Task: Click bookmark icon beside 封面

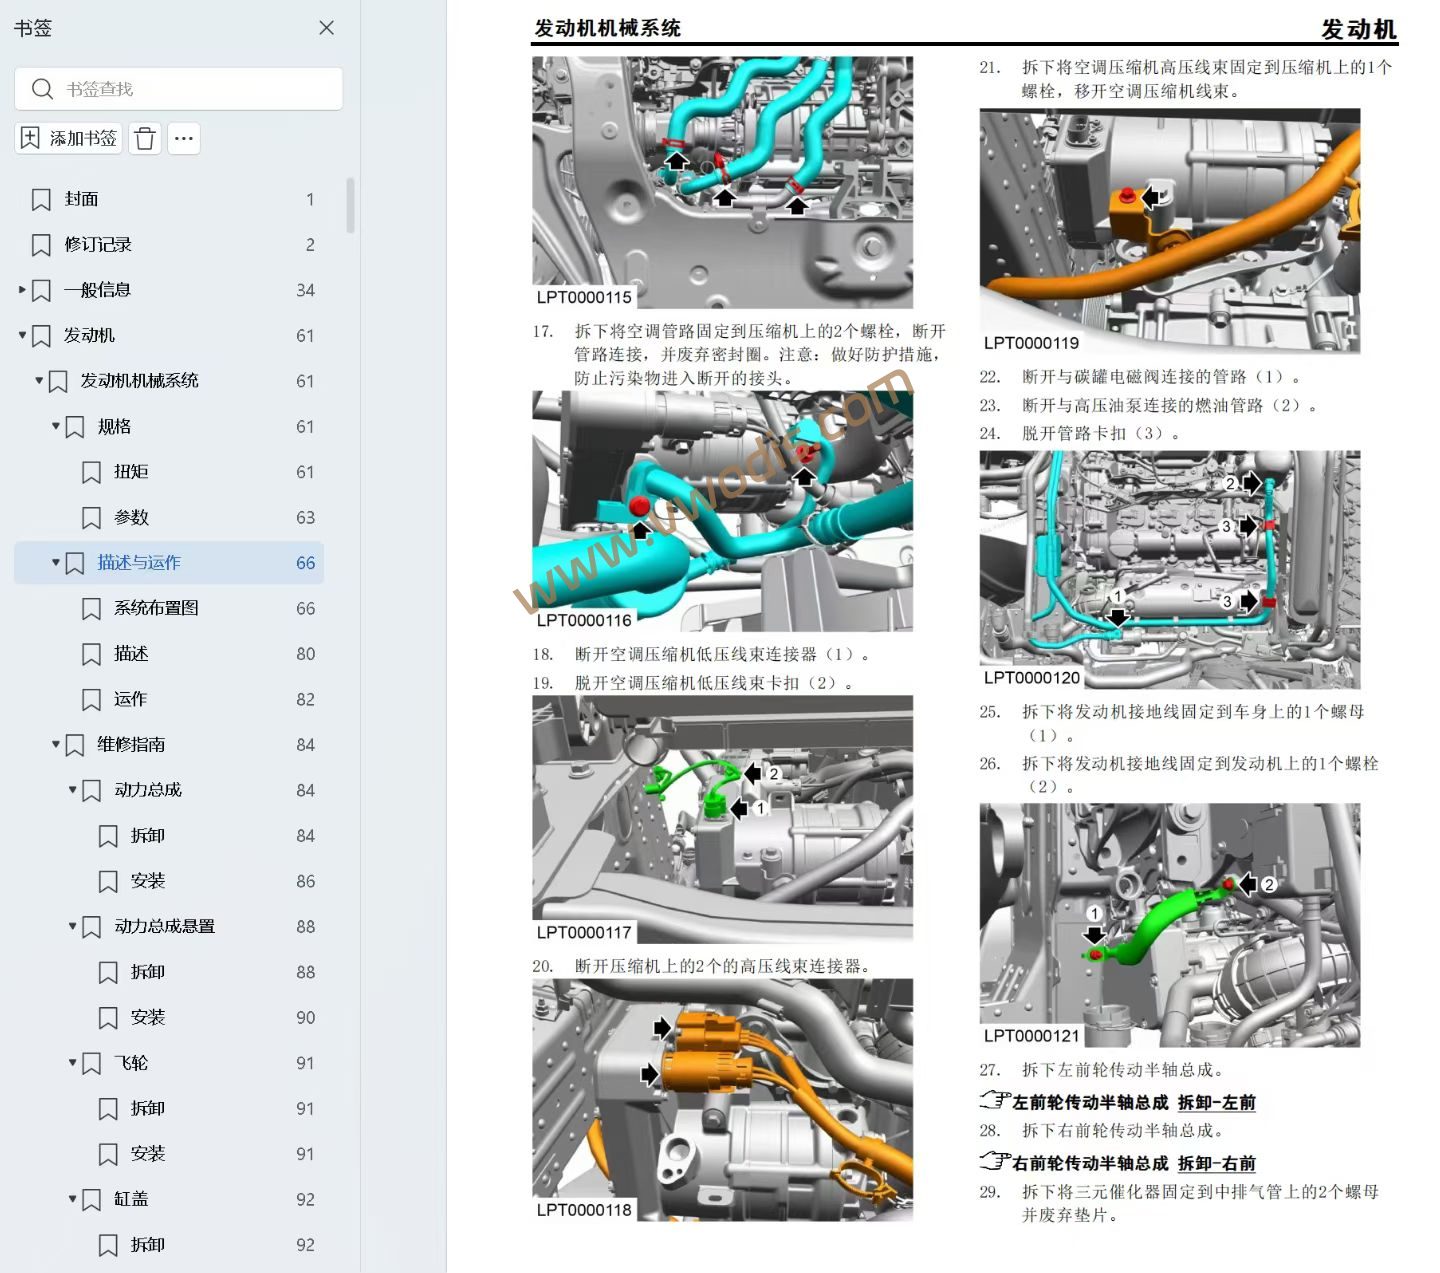Action: point(41,199)
